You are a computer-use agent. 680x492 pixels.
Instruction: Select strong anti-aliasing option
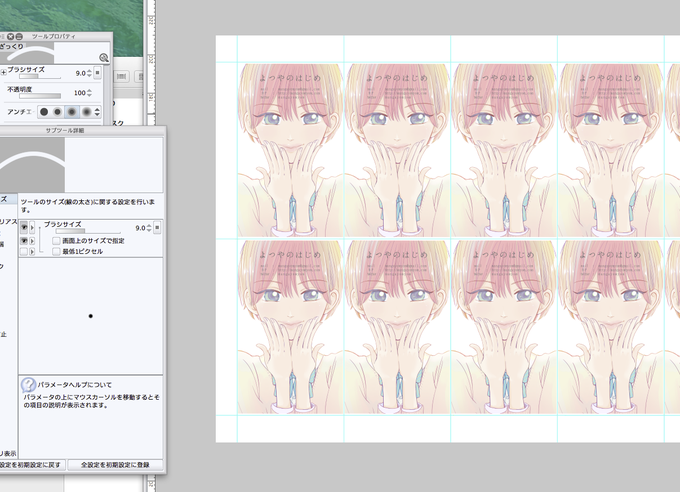[x=86, y=112]
